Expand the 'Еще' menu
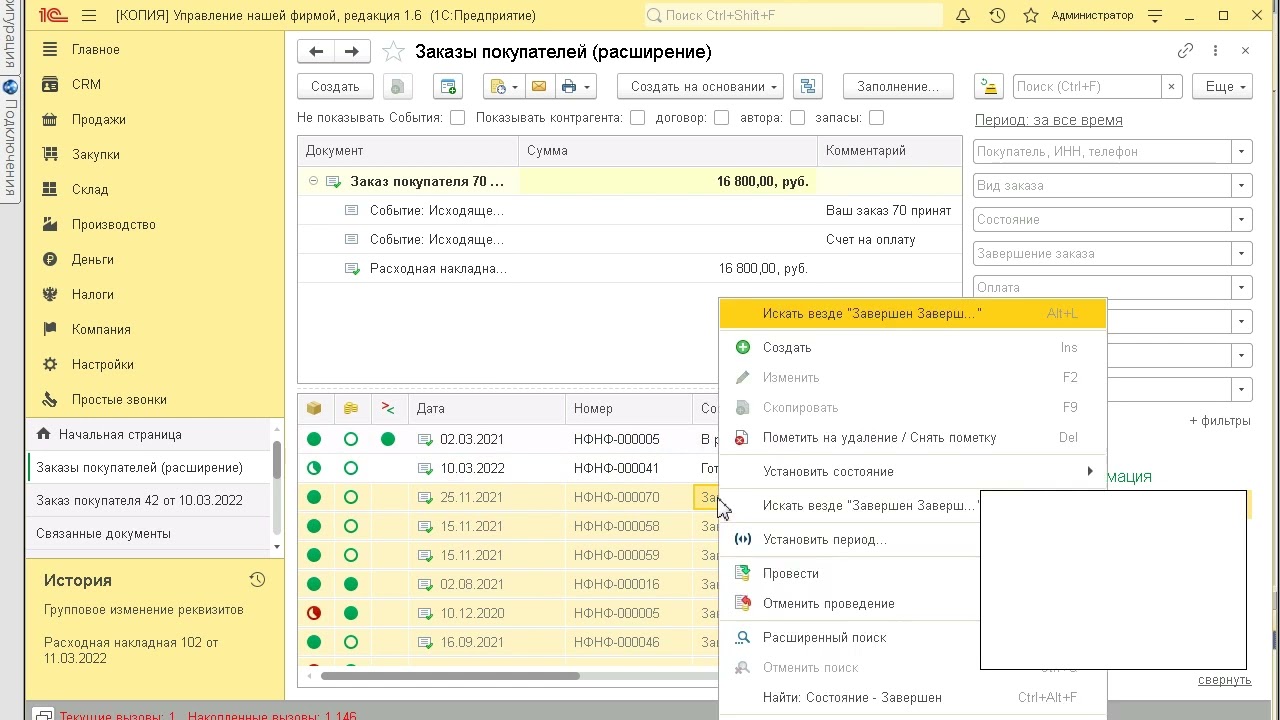 click(1223, 87)
